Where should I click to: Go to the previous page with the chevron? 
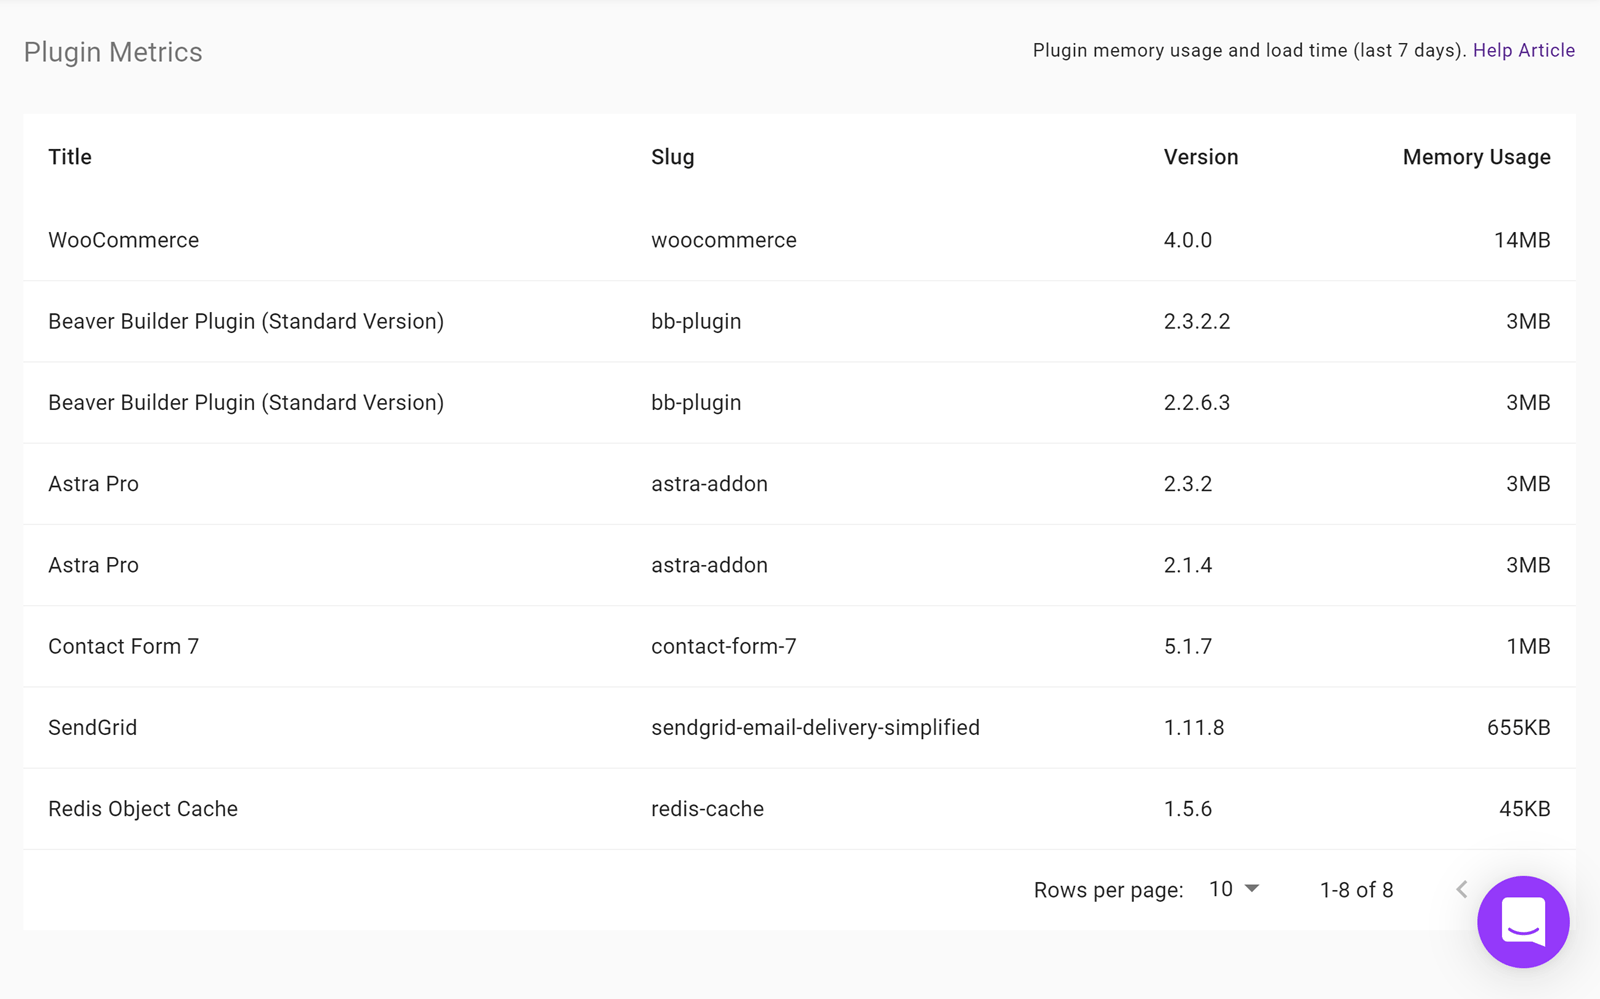click(1462, 889)
